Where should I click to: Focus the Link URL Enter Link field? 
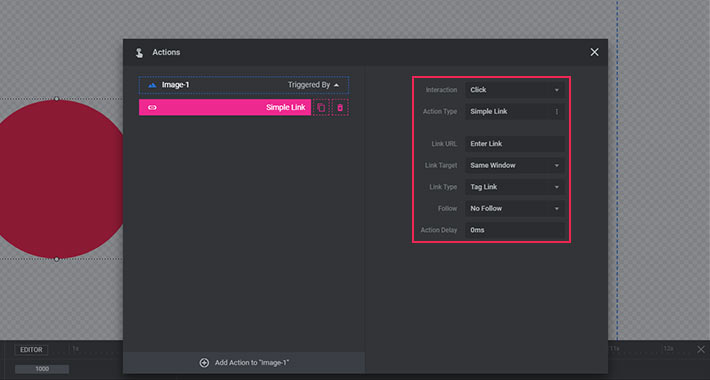pyautogui.click(x=515, y=144)
